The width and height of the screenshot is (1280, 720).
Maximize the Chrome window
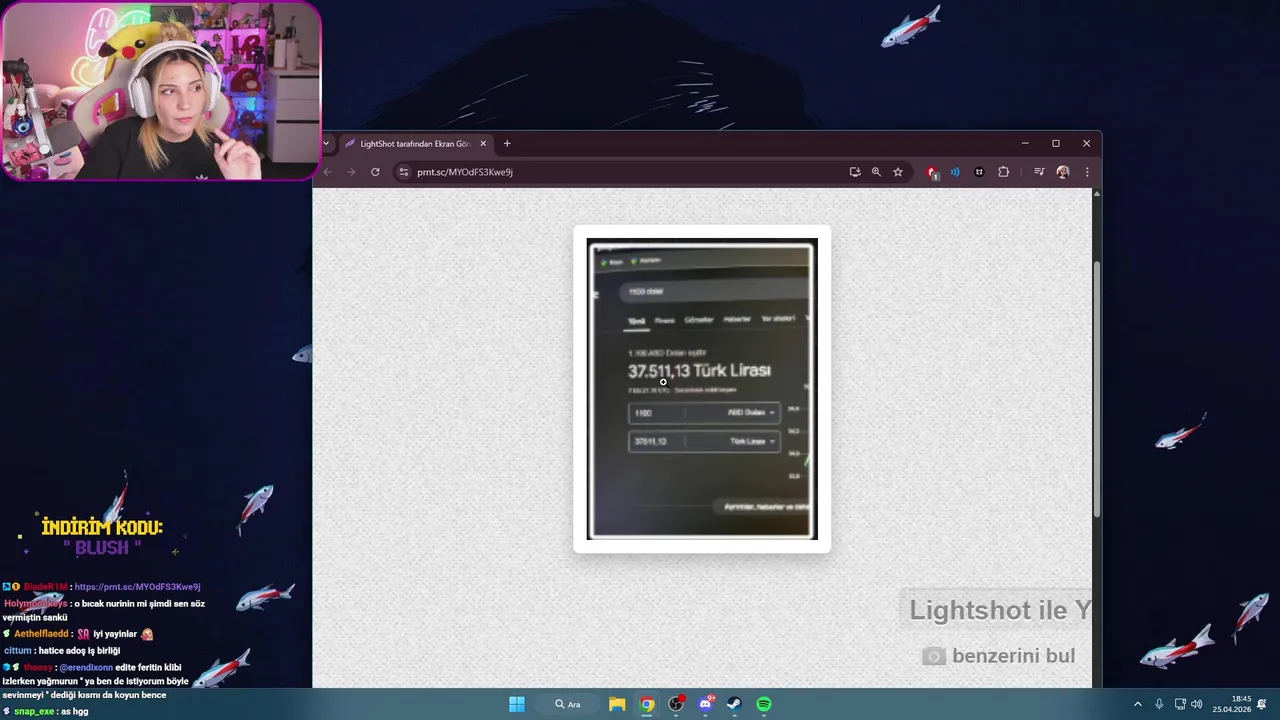[x=1055, y=143]
